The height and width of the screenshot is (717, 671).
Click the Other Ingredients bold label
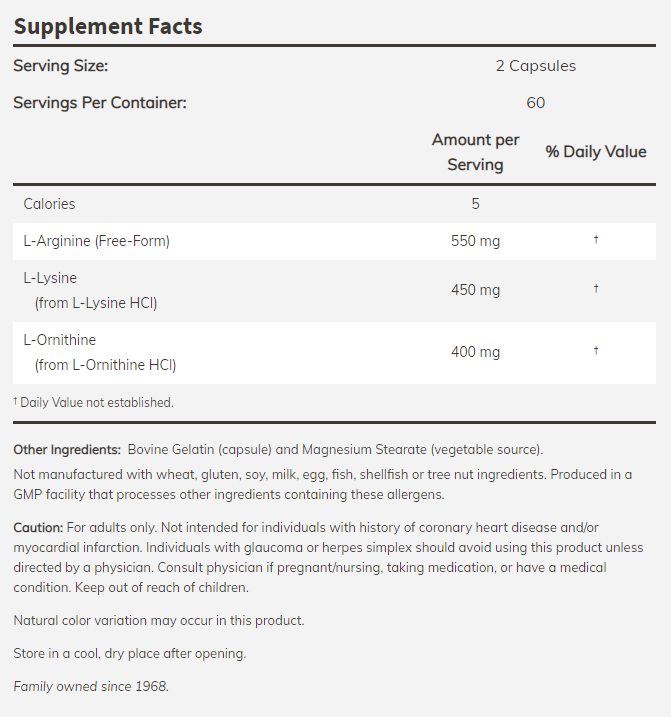[x=68, y=450]
